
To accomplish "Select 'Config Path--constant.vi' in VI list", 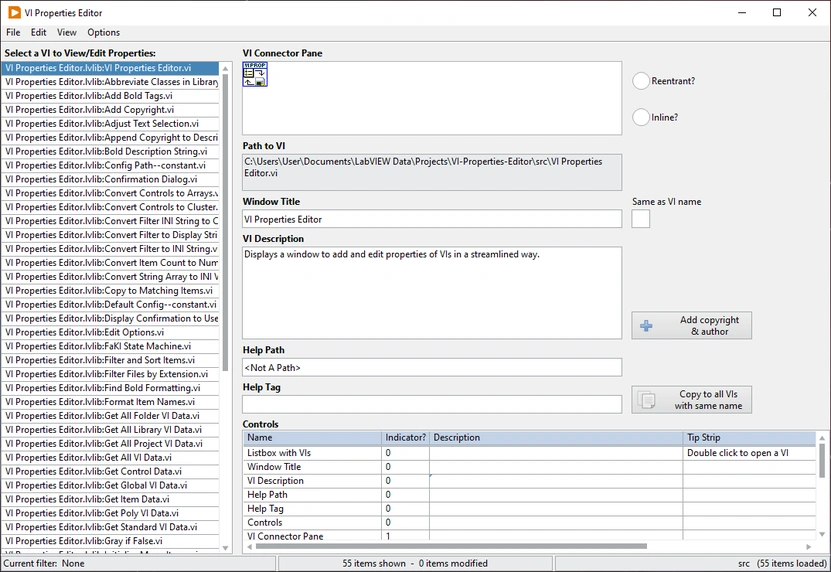I will click(110, 165).
